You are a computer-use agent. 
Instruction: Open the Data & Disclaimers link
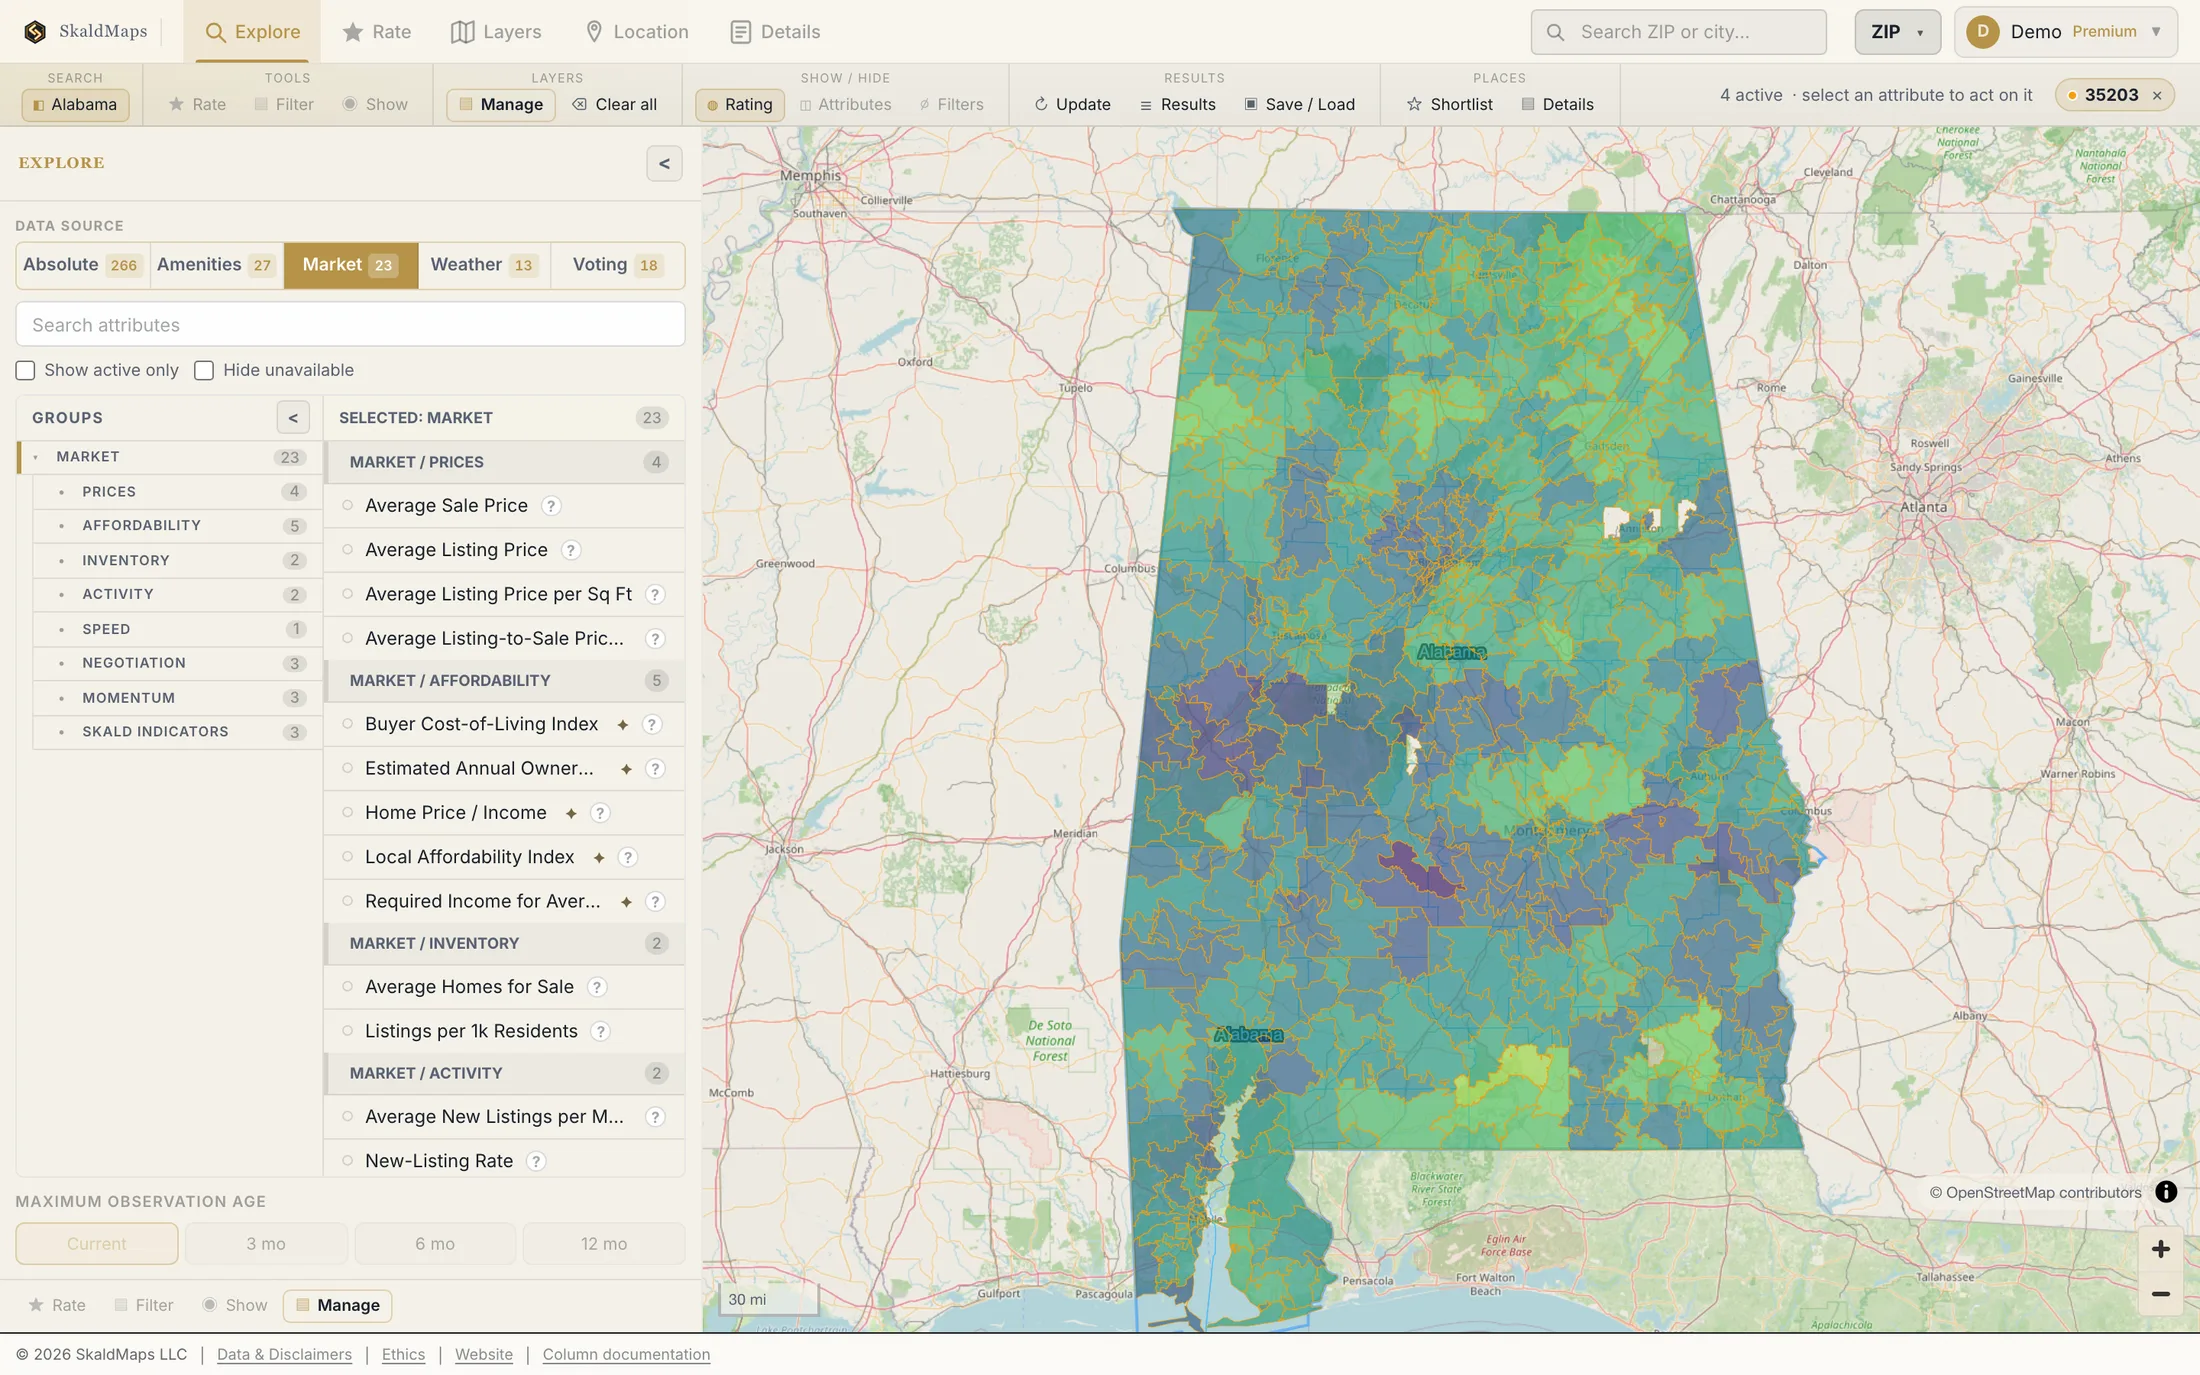[x=284, y=1355]
